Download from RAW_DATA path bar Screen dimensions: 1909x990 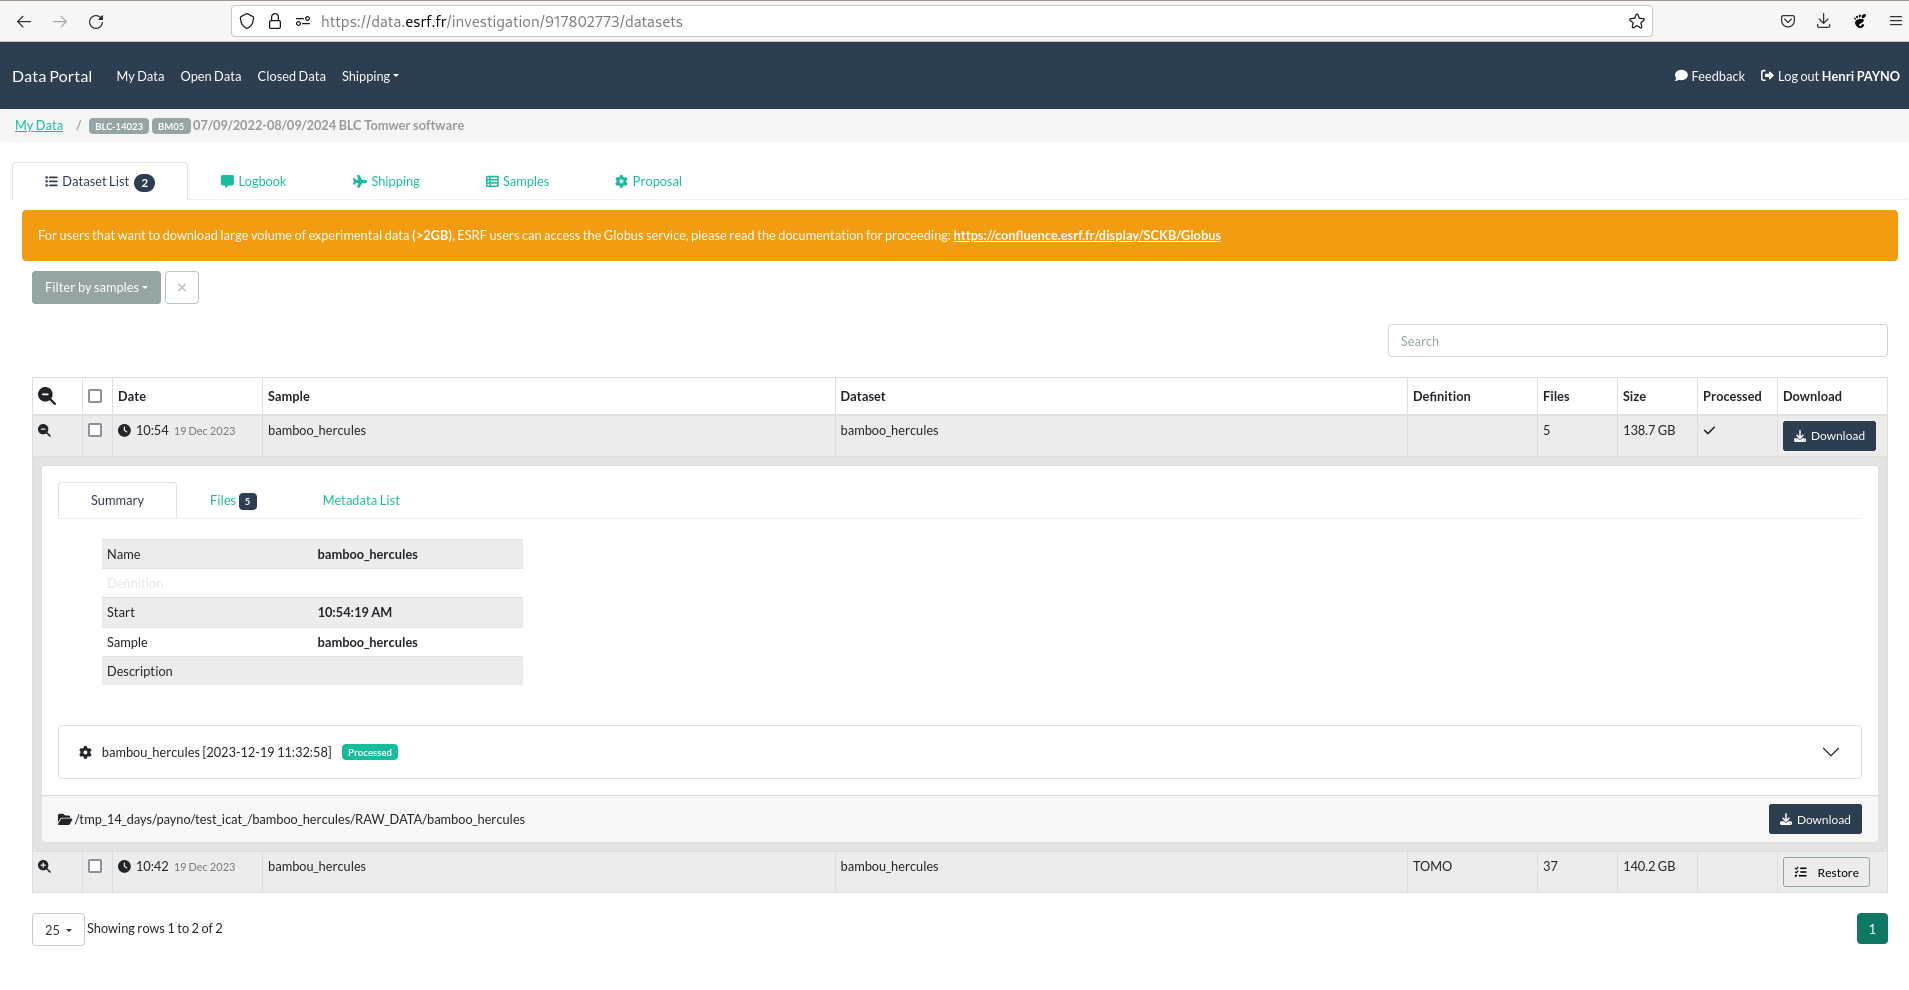1815,819
